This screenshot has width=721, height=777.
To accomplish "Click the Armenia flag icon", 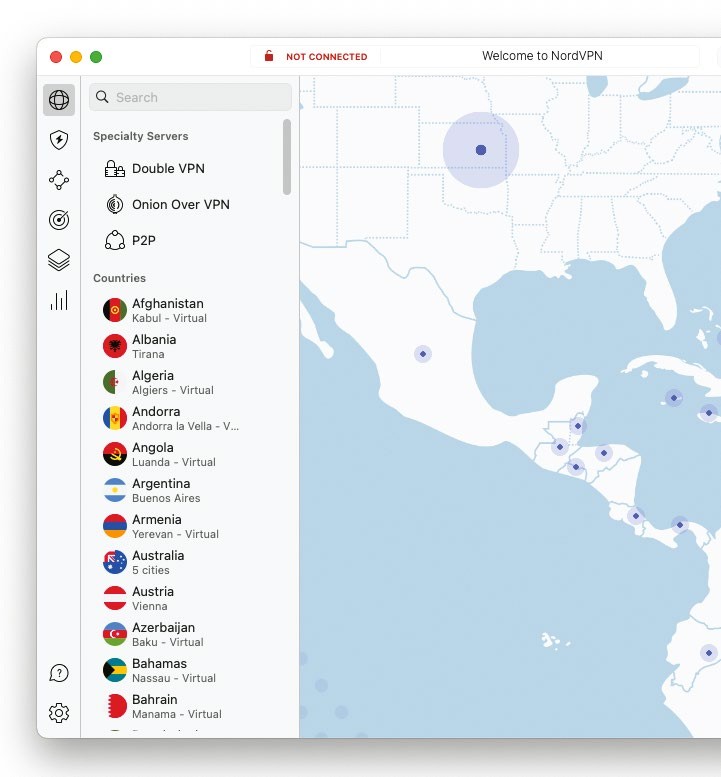I will [x=115, y=526].
